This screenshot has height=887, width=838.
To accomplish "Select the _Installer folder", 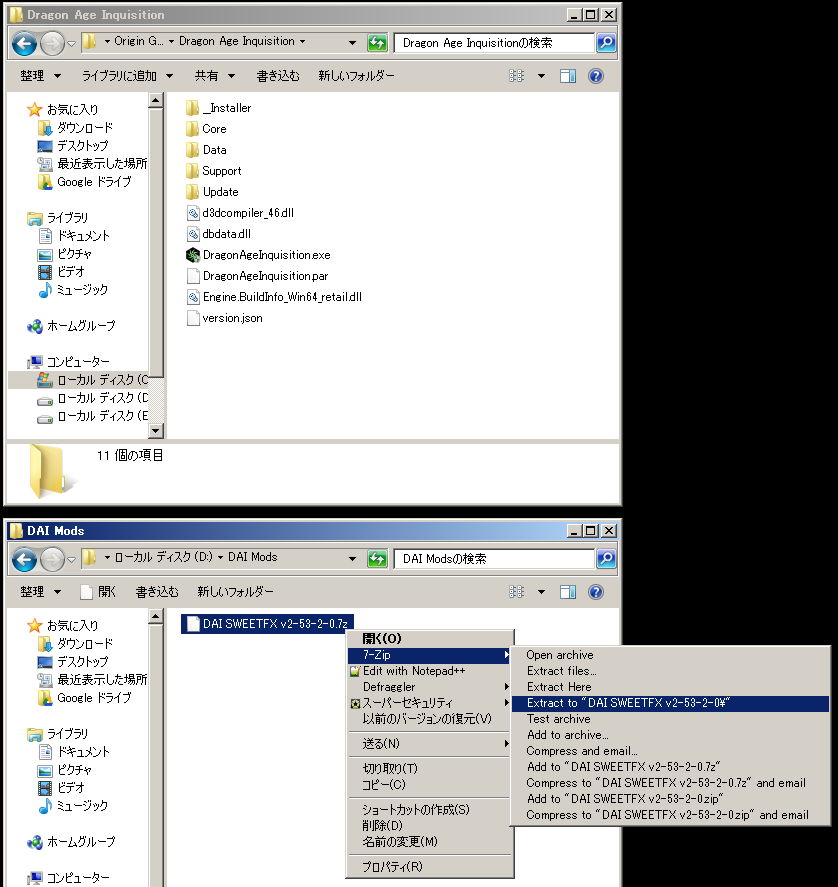I will click(x=218, y=108).
